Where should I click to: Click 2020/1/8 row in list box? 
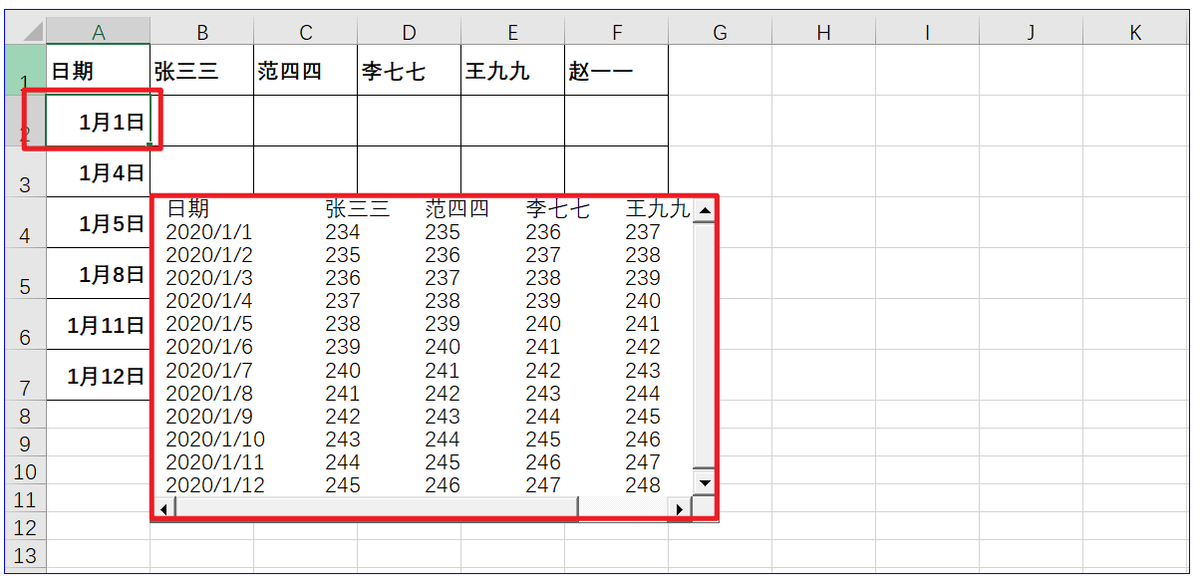tap(423, 393)
